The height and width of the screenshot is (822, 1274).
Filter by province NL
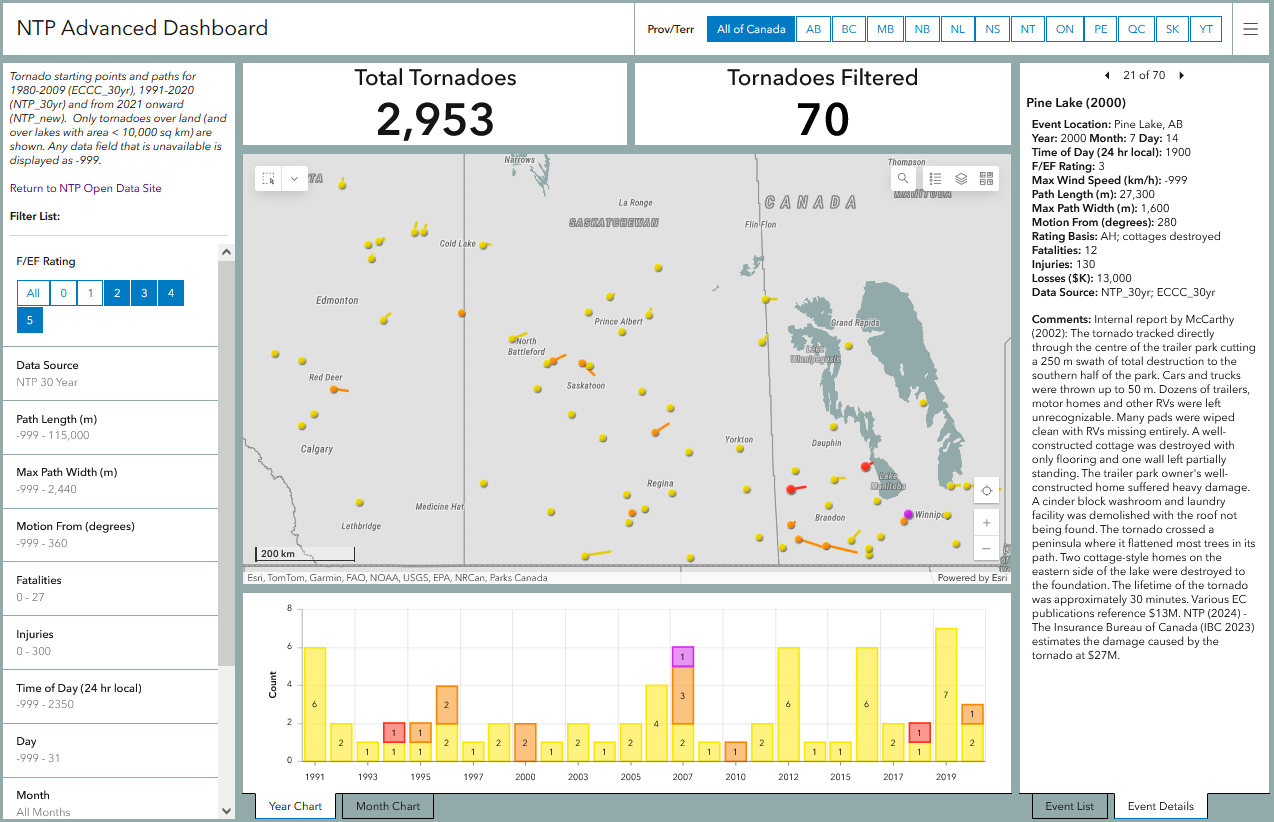tap(957, 29)
